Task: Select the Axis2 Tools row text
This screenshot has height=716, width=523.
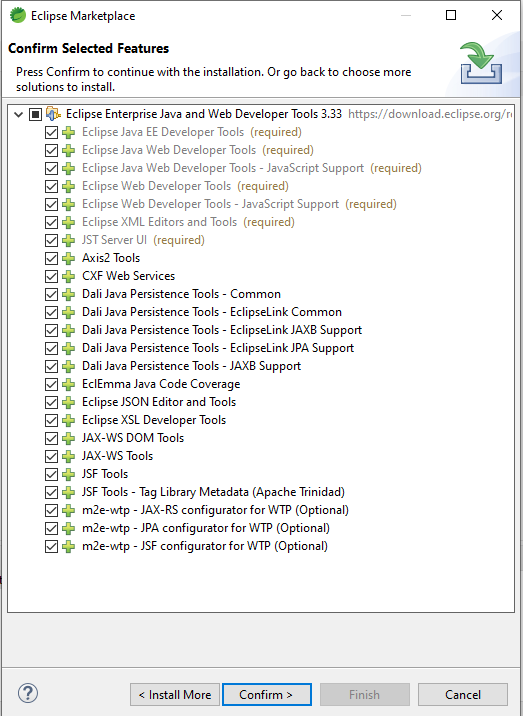Action: [111, 258]
